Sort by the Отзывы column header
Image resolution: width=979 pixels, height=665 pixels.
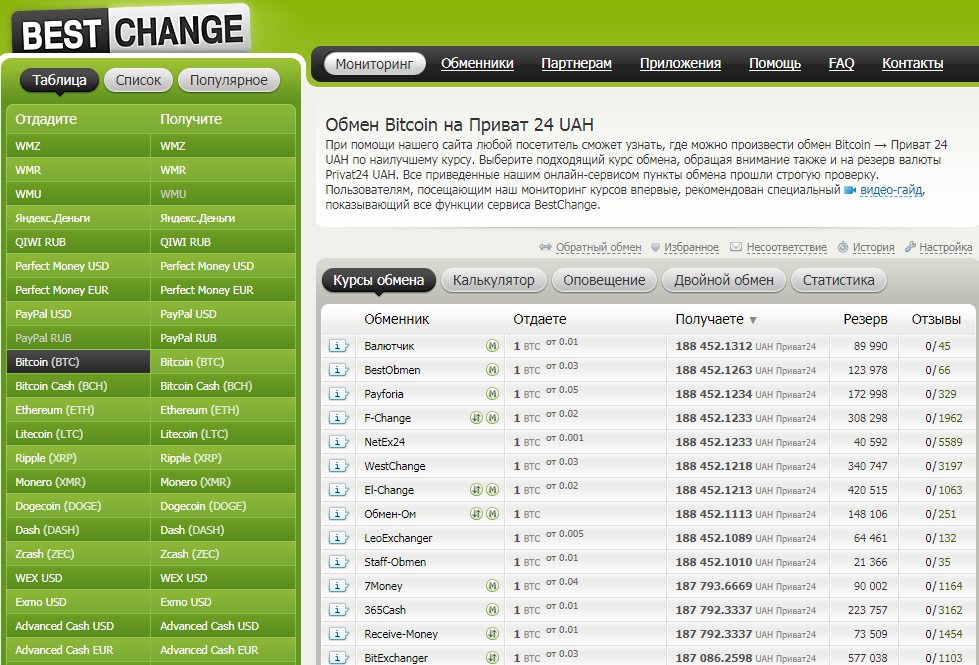point(936,319)
